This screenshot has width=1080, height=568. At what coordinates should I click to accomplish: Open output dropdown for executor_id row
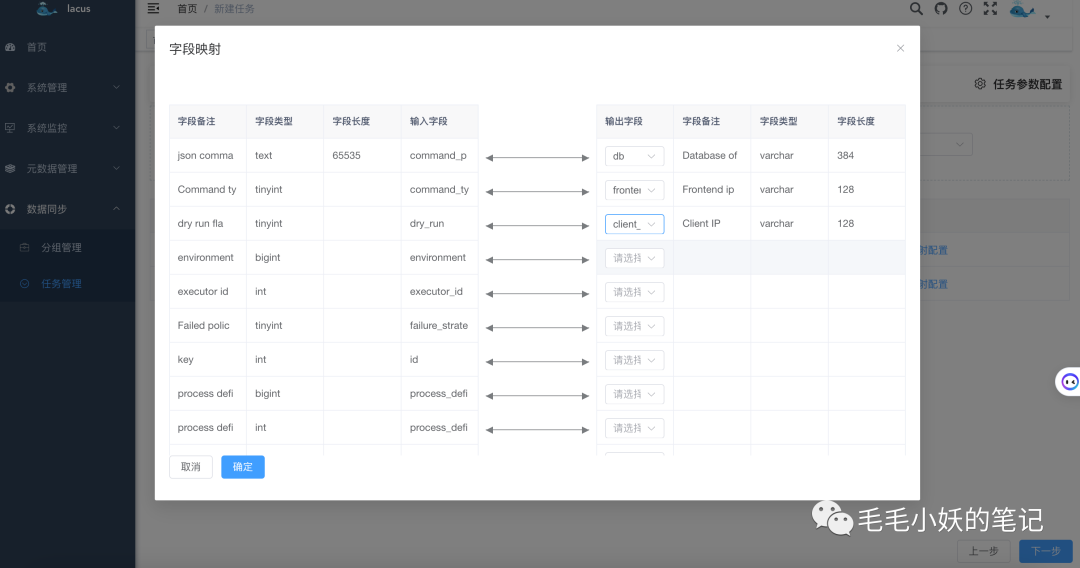(634, 292)
